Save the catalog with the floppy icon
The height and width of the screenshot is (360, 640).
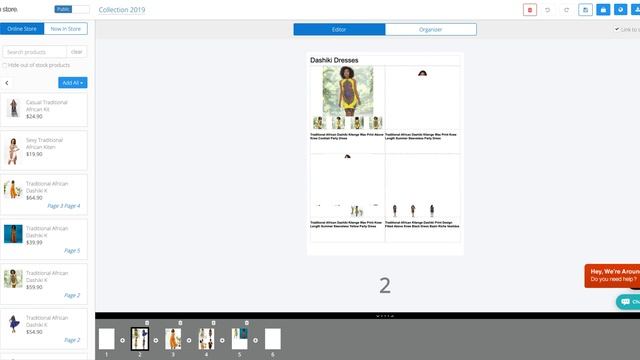(585, 10)
